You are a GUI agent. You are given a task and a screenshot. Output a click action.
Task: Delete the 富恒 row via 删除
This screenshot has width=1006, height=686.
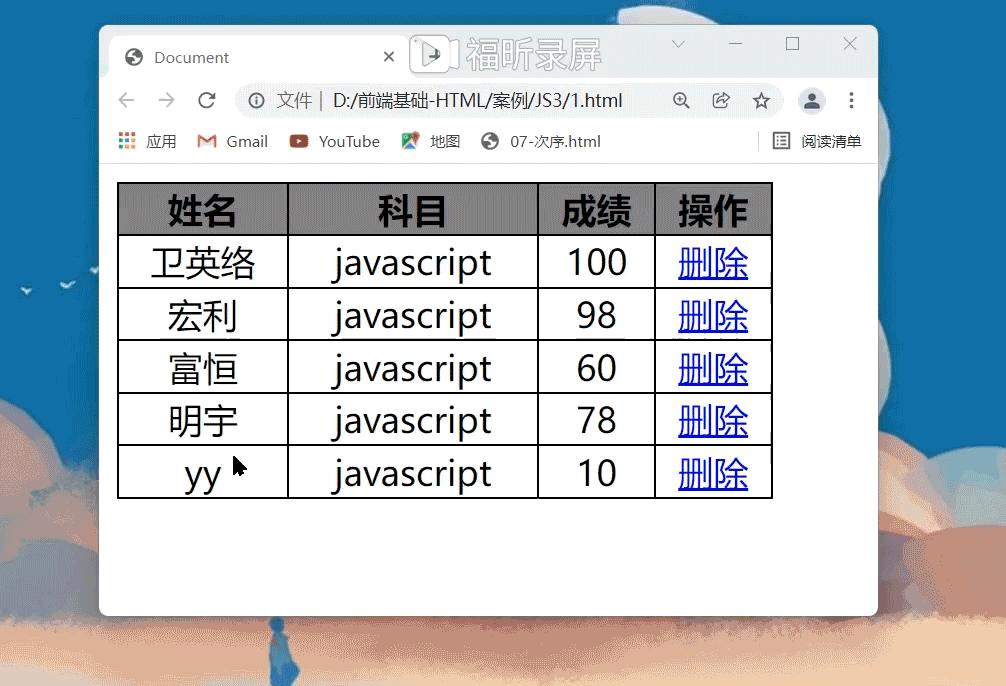pyautogui.click(x=713, y=368)
